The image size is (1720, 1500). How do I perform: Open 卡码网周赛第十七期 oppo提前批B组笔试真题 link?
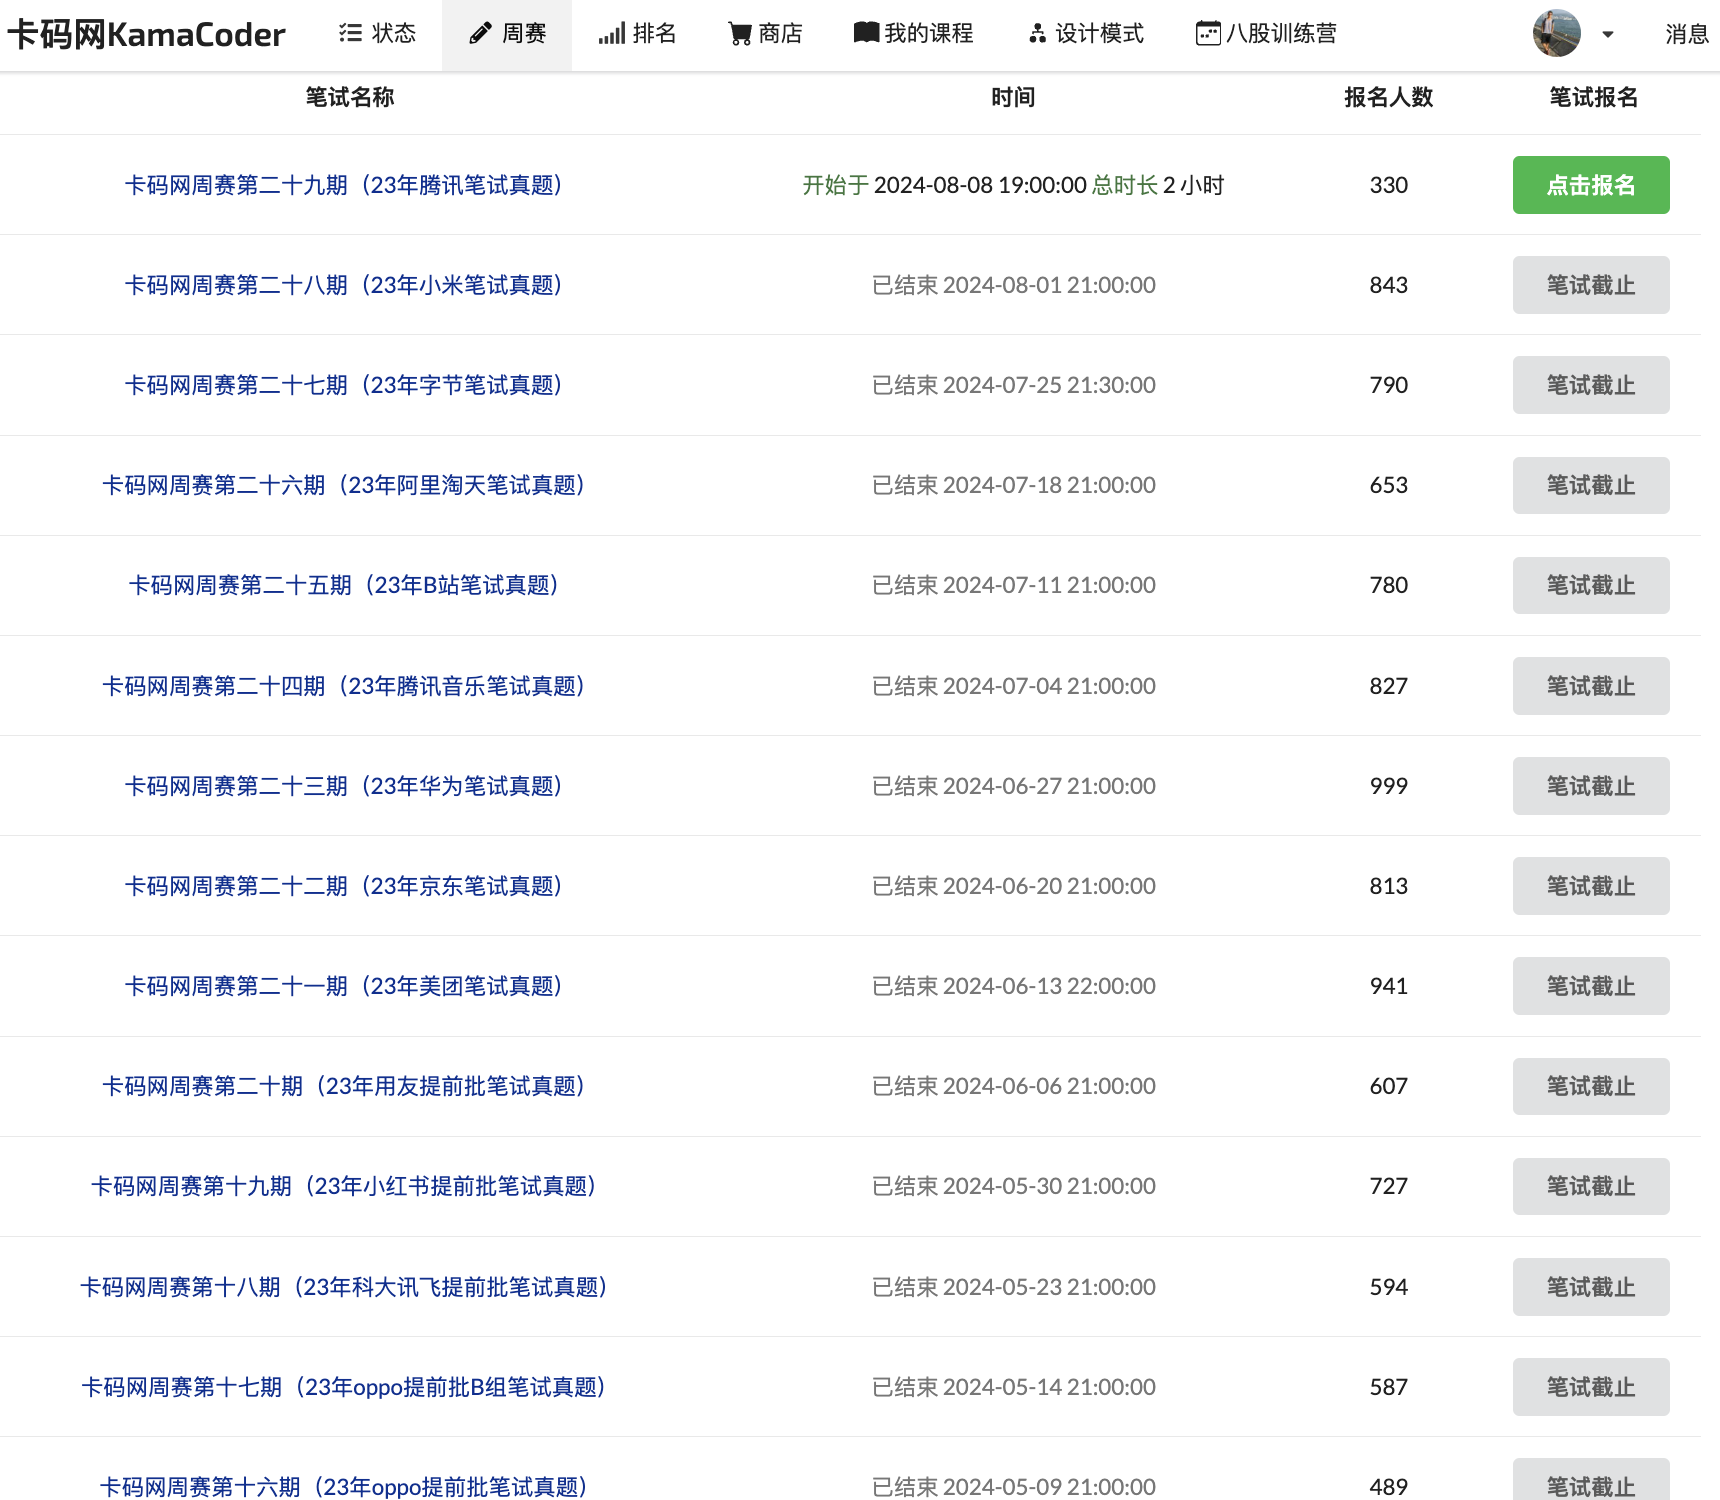pos(343,1387)
